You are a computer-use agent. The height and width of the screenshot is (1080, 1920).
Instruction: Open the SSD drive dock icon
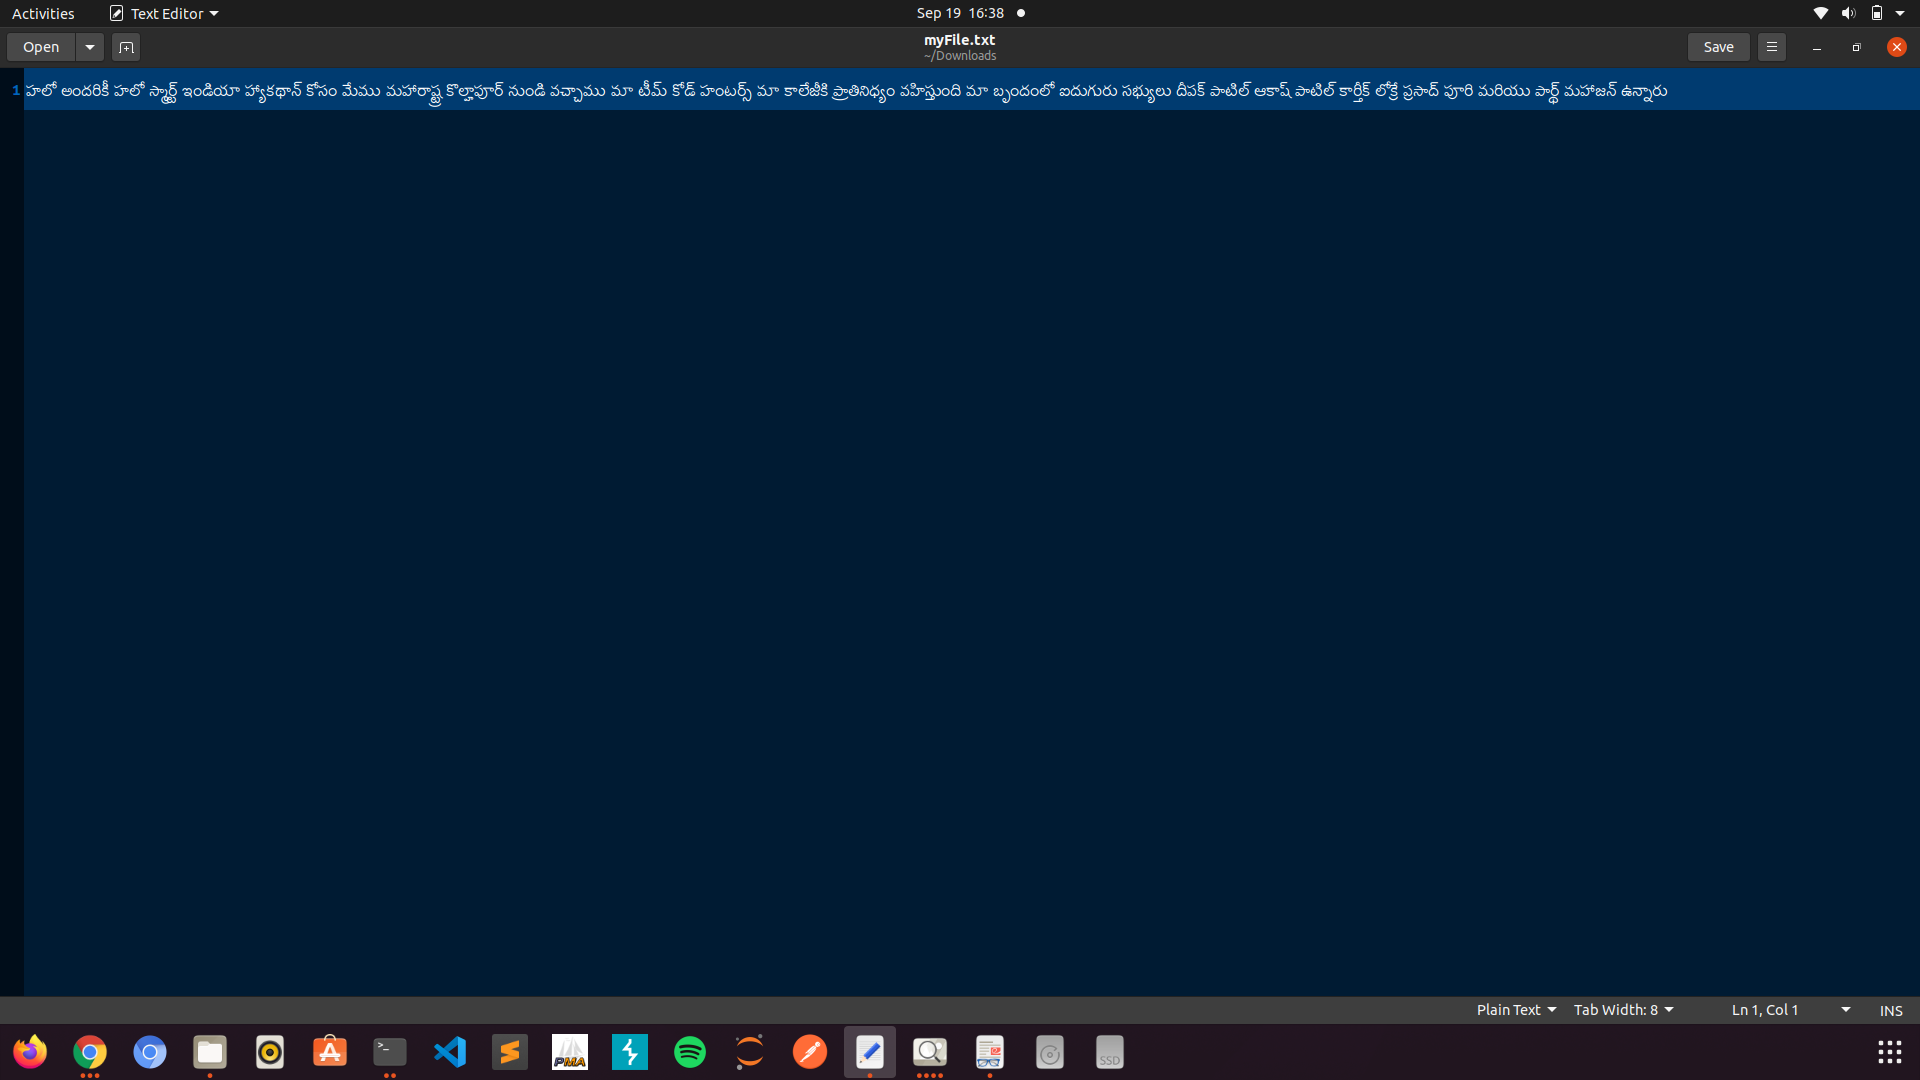[x=1110, y=1052]
